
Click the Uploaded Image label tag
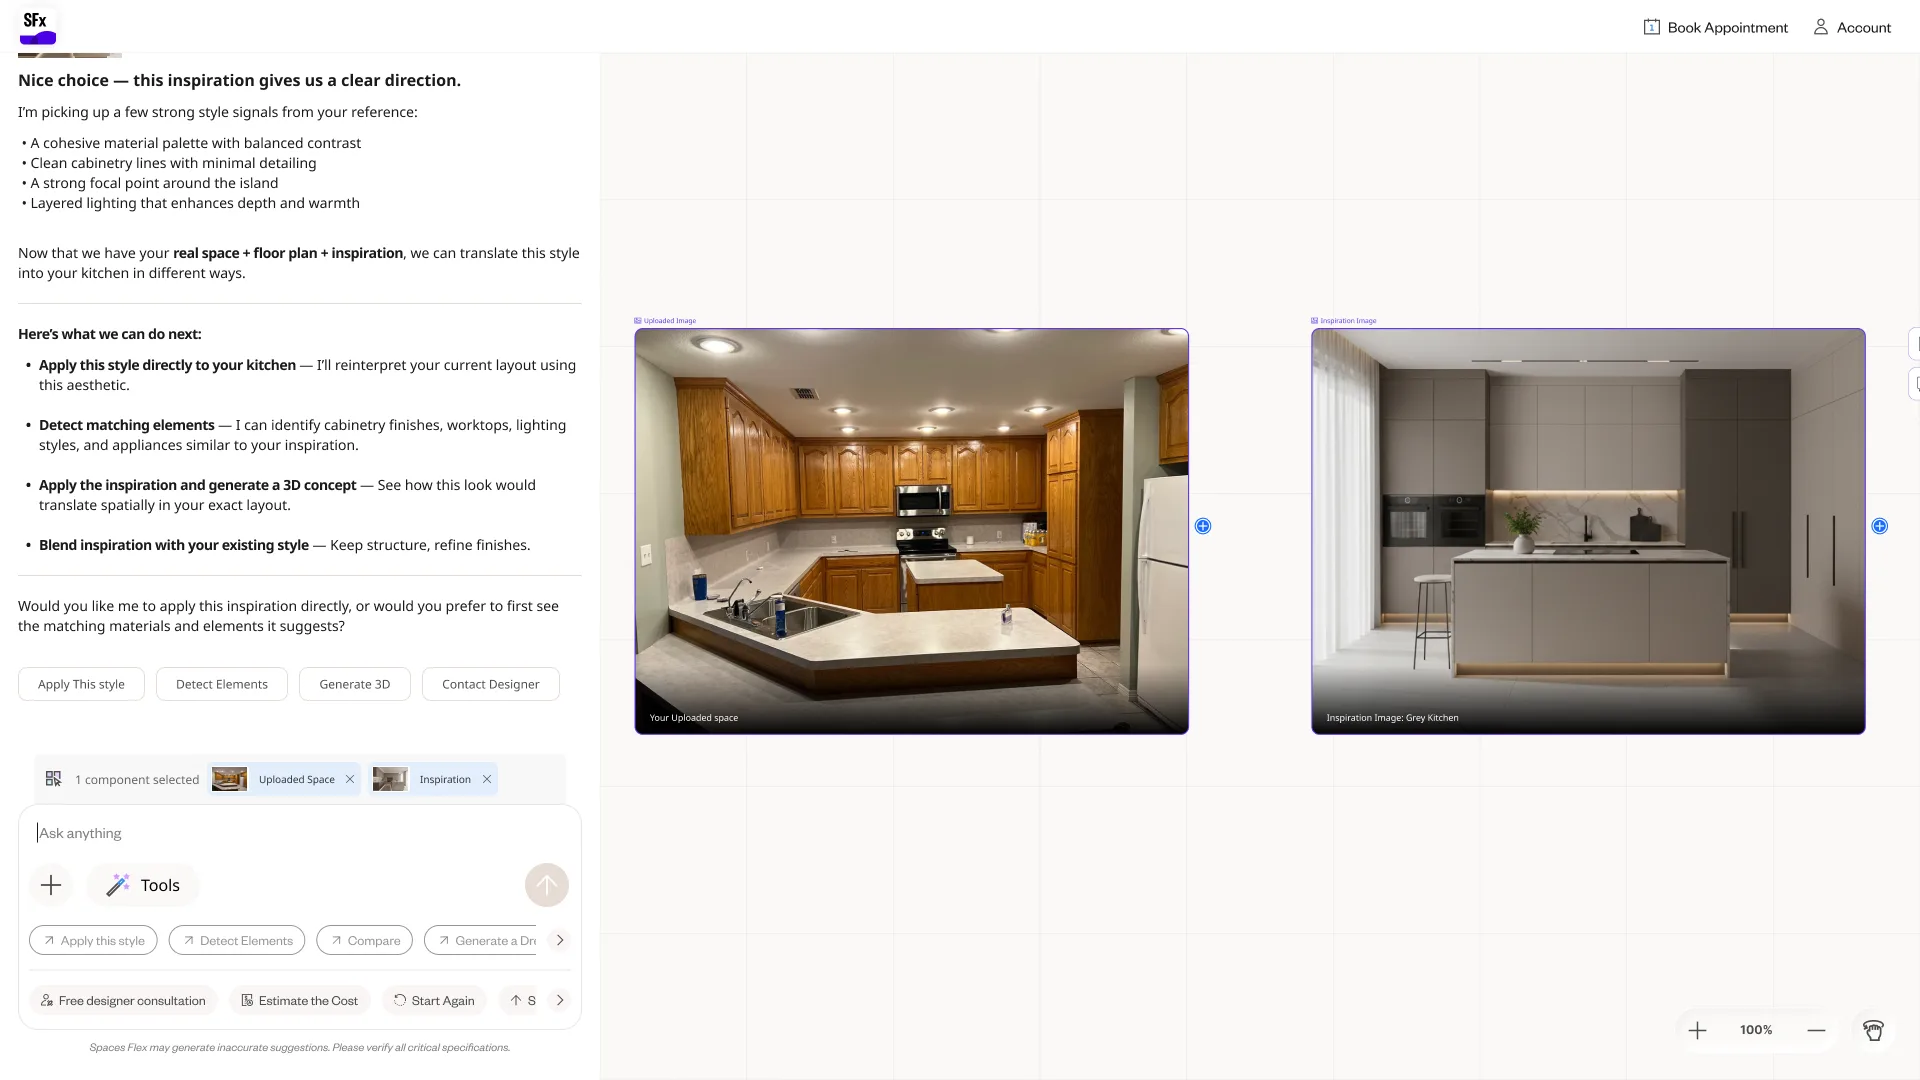665,321
